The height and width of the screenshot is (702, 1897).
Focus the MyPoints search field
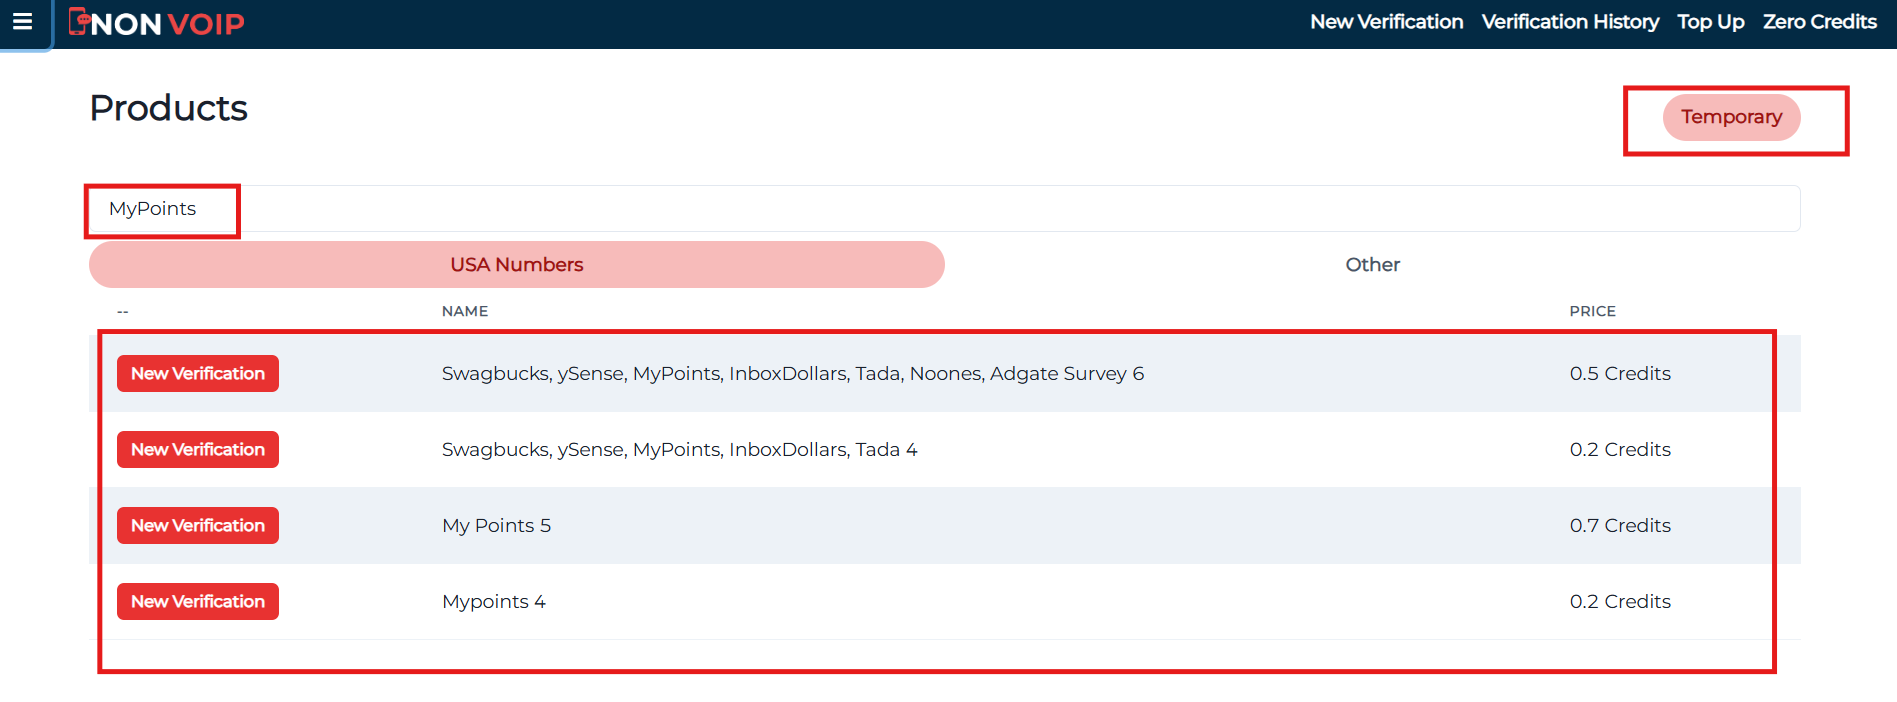944,208
